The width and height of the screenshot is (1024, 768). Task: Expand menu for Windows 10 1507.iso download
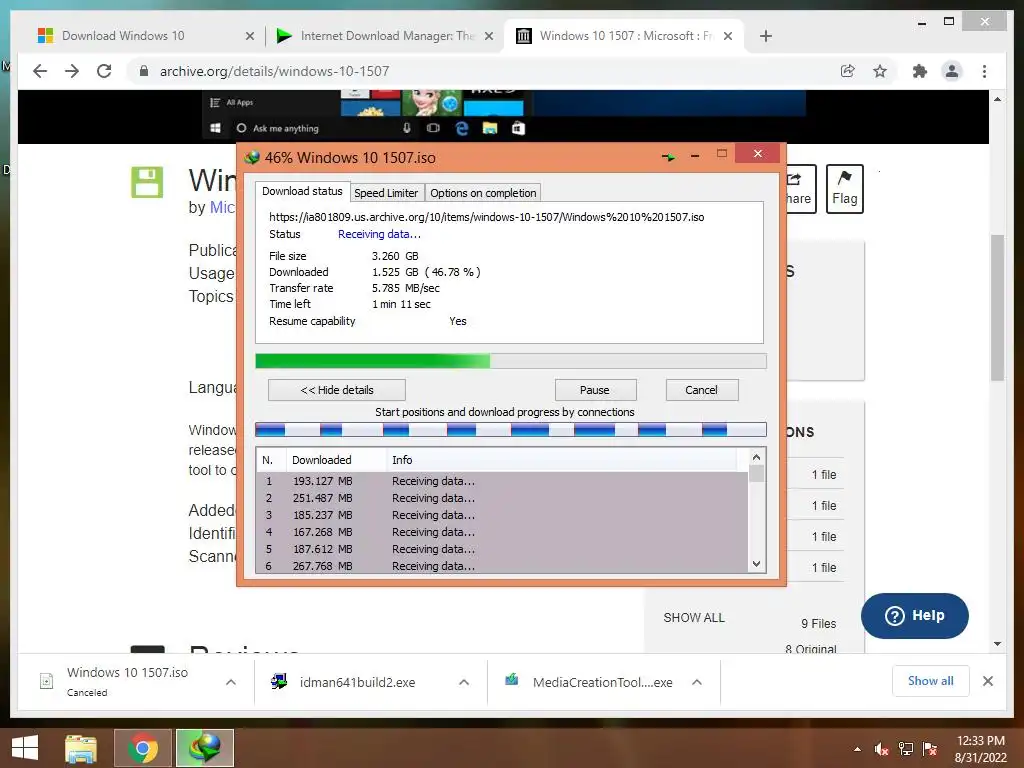pyautogui.click(x=231, y=682)
